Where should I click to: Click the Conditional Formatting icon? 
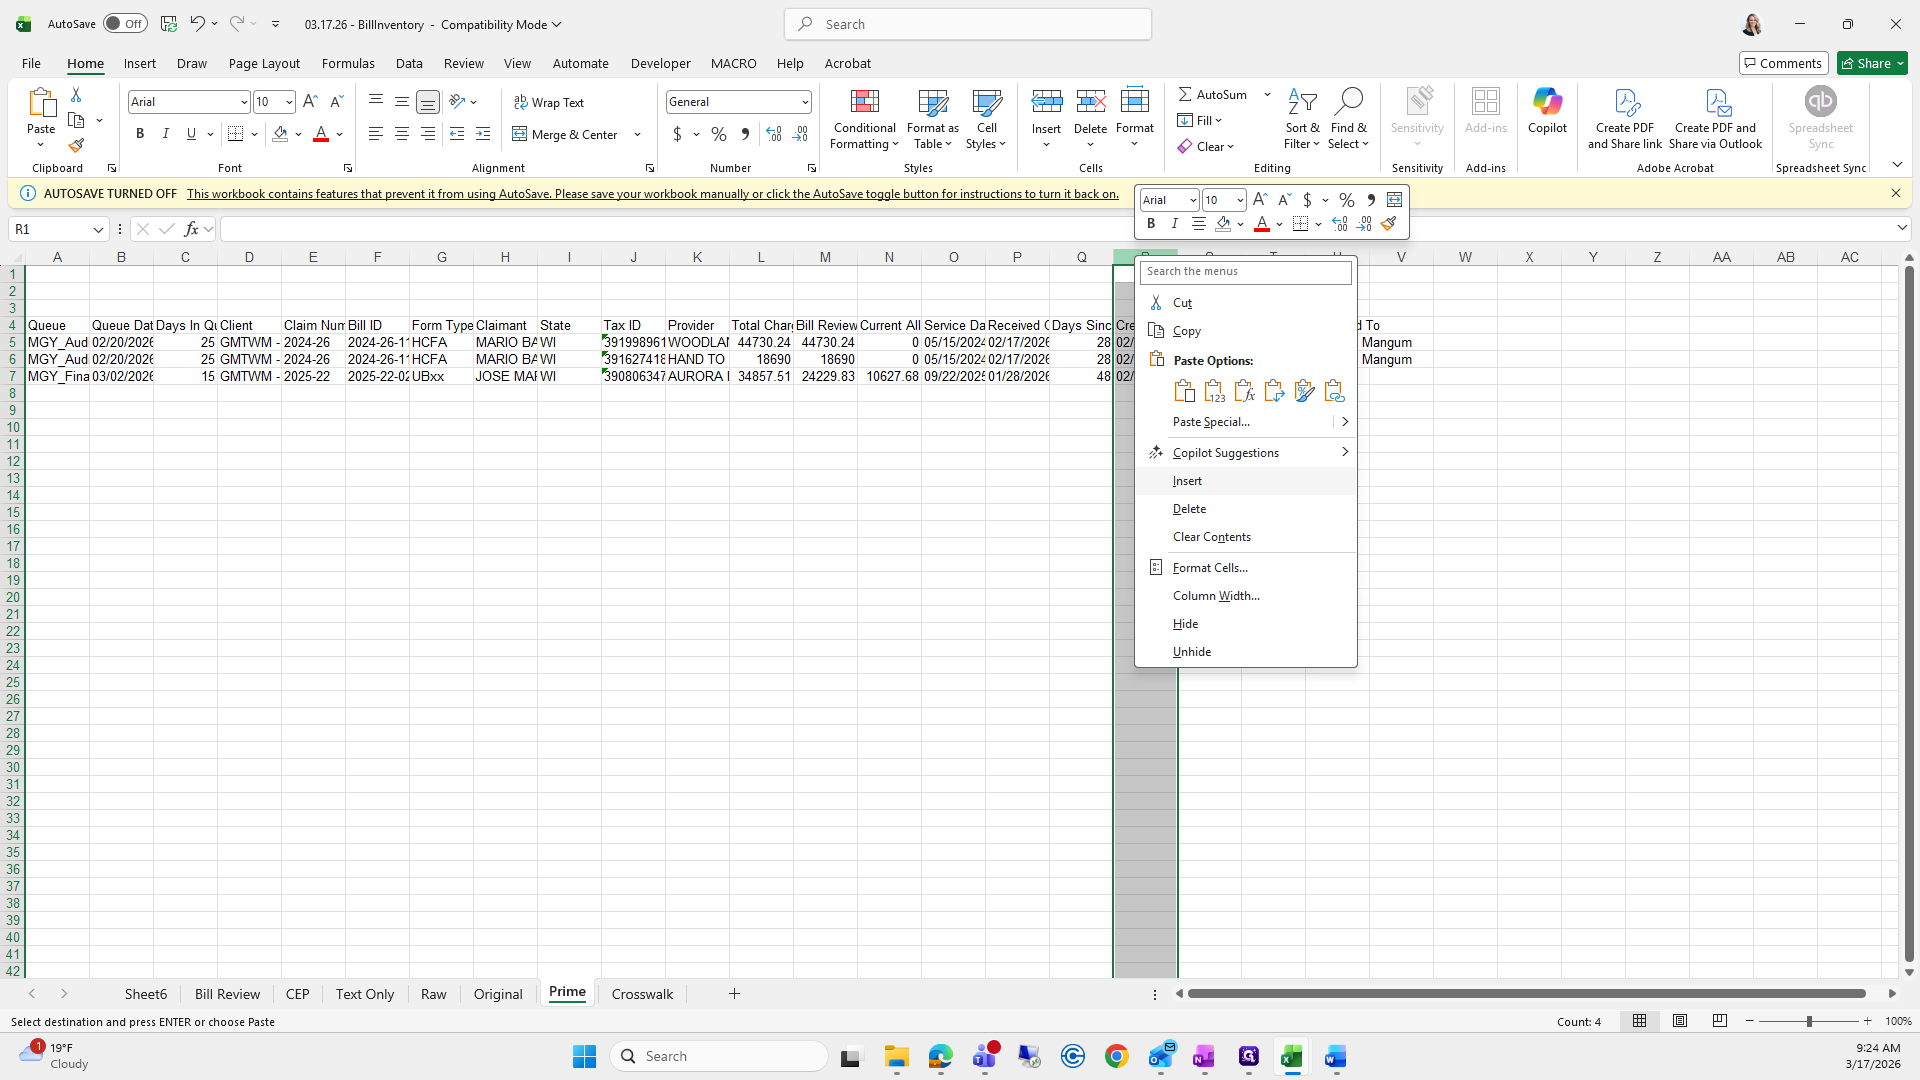pyautogui.click(x=864, y=103)
